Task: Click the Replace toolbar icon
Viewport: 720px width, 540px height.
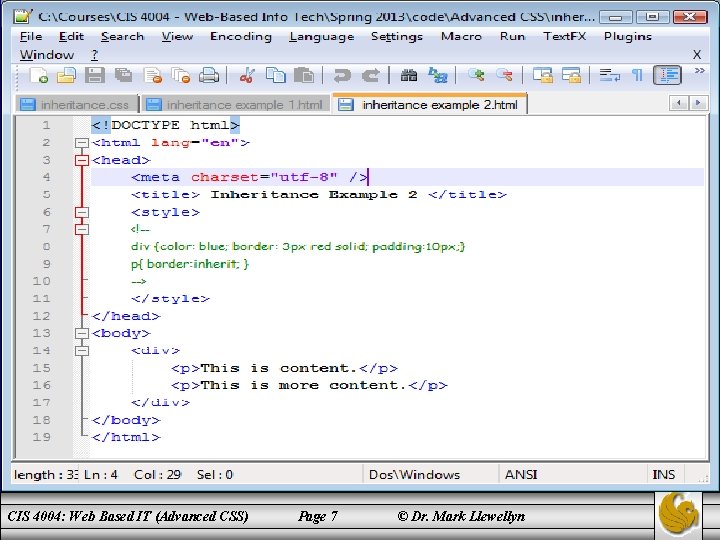Action: 437,75
